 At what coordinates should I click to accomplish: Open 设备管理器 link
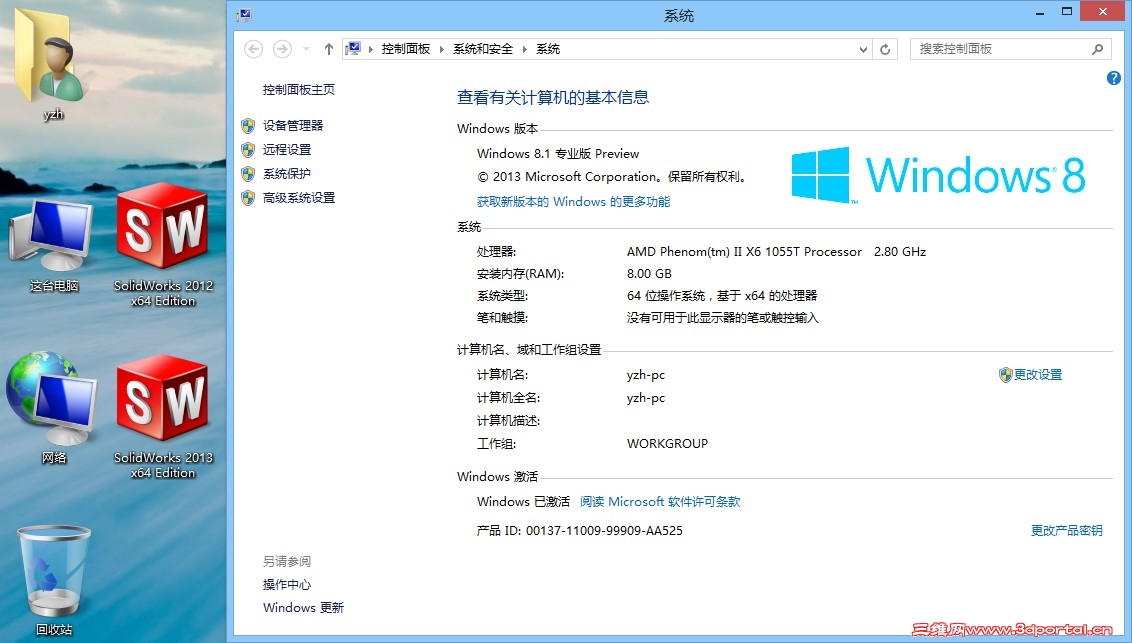point(293,126)
